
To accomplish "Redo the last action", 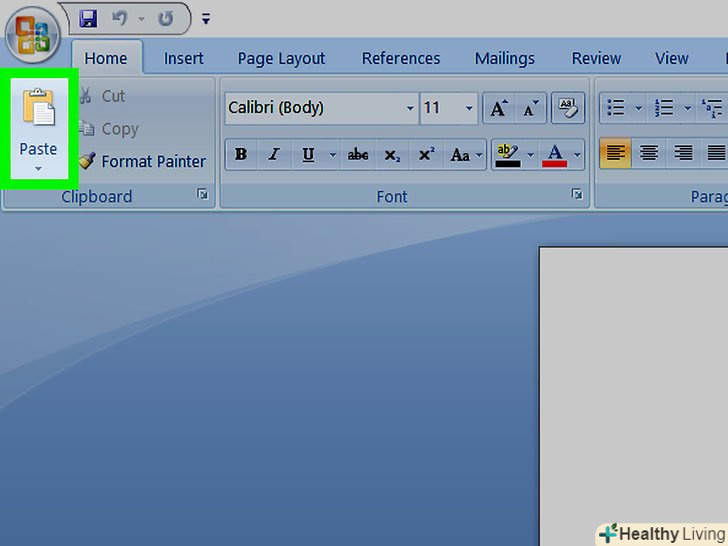I will coord(165,19).
